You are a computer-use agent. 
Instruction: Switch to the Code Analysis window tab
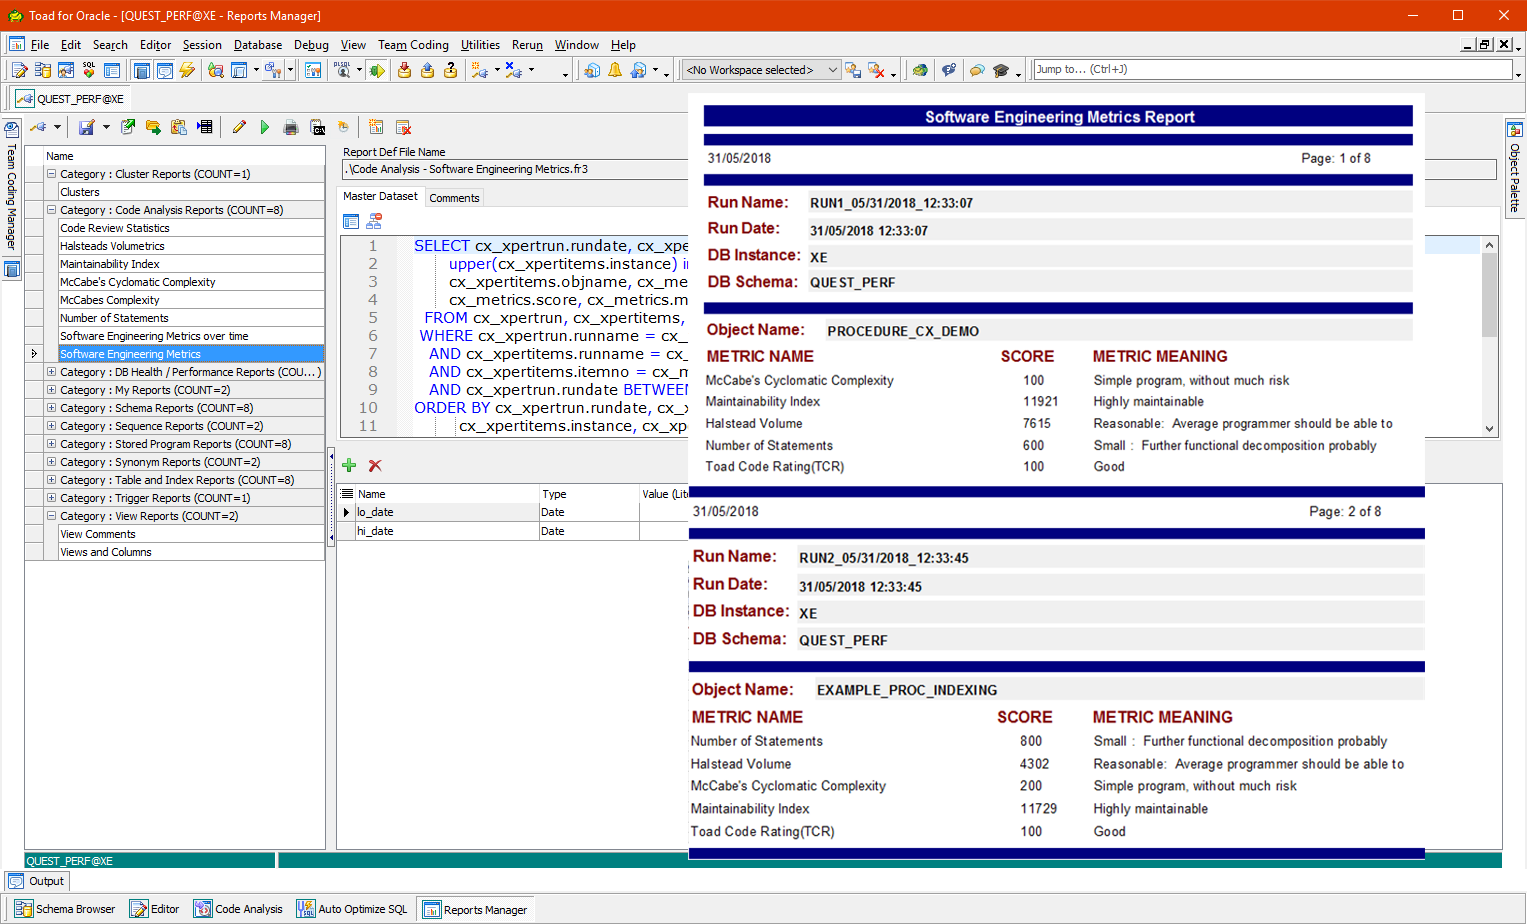click(238, 909)
